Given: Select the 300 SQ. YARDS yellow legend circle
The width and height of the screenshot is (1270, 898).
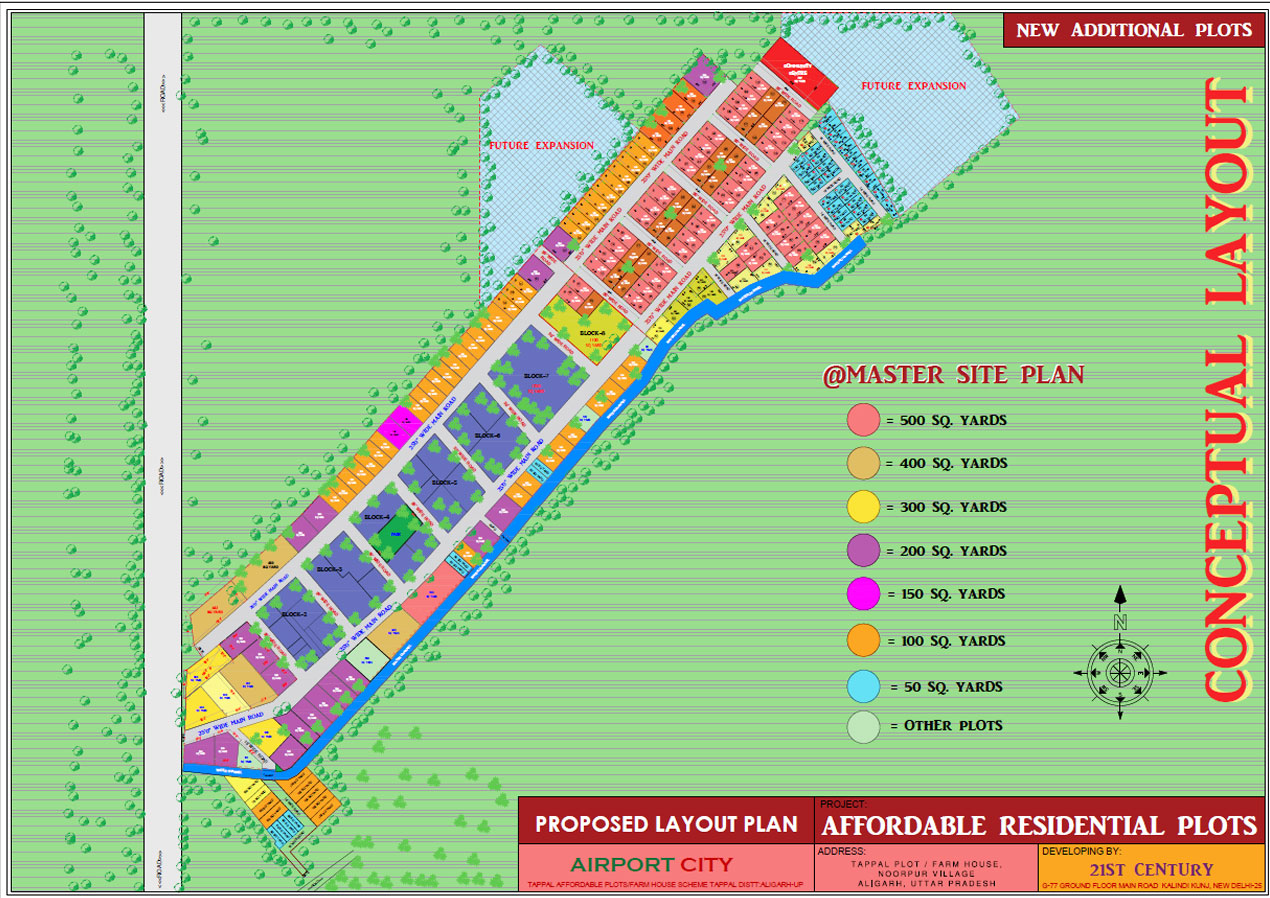Looking at the screenshot, I should tap(862, 507).
